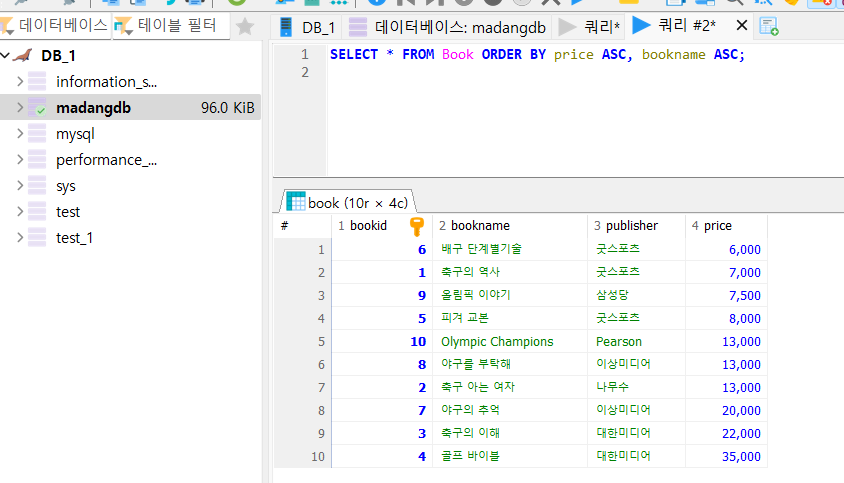Select the 배구 단계별기술 bookname cell

tap(510, 249)
